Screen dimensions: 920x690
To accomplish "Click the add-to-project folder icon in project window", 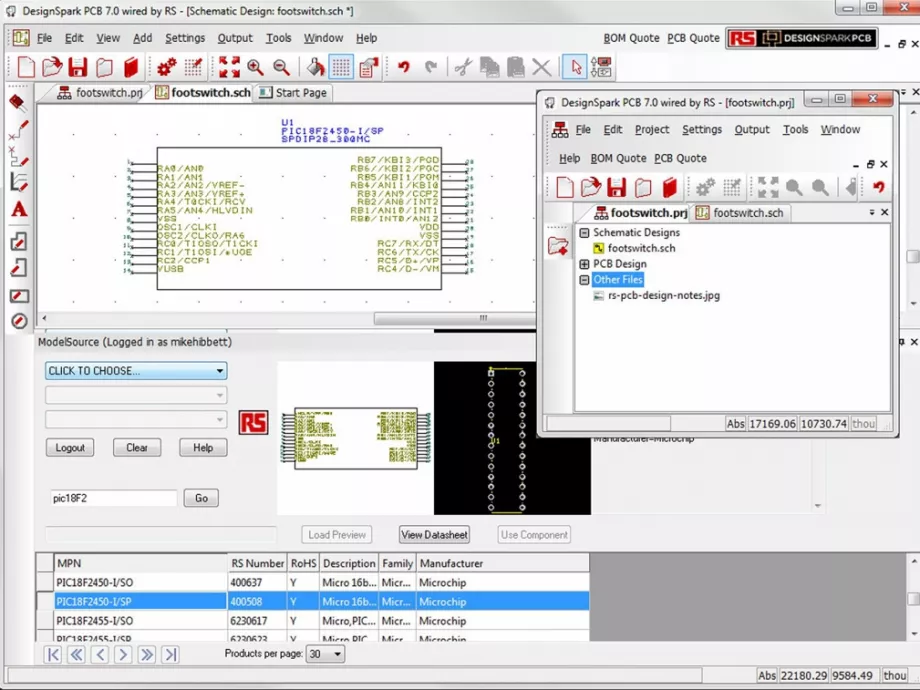I will click(557, 246).
